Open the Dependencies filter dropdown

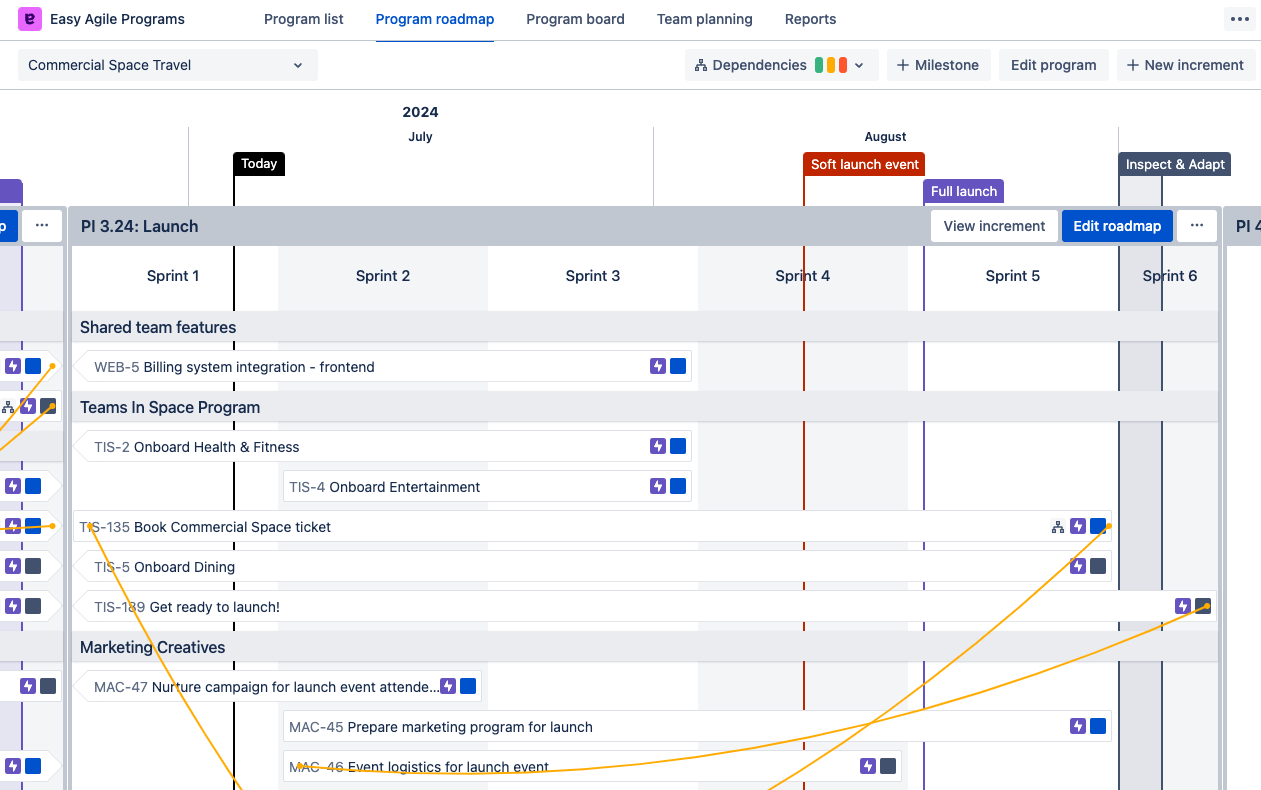point(781,65)
